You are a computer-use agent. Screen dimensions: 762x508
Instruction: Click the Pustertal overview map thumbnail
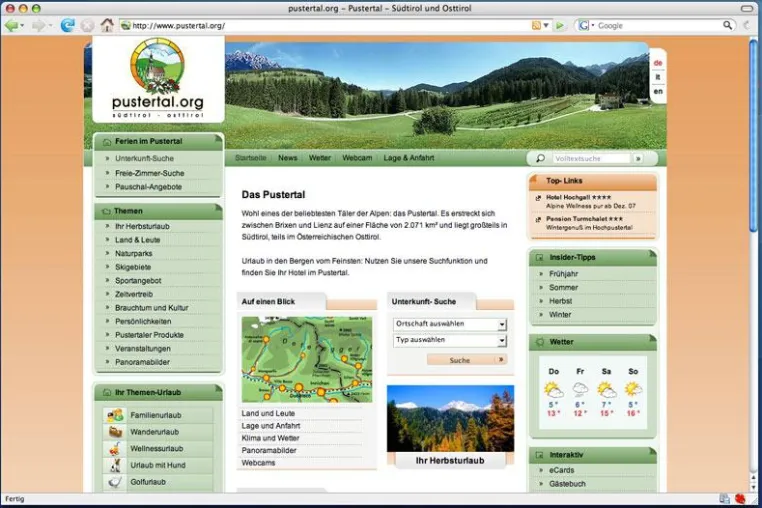tap(307, 359)
